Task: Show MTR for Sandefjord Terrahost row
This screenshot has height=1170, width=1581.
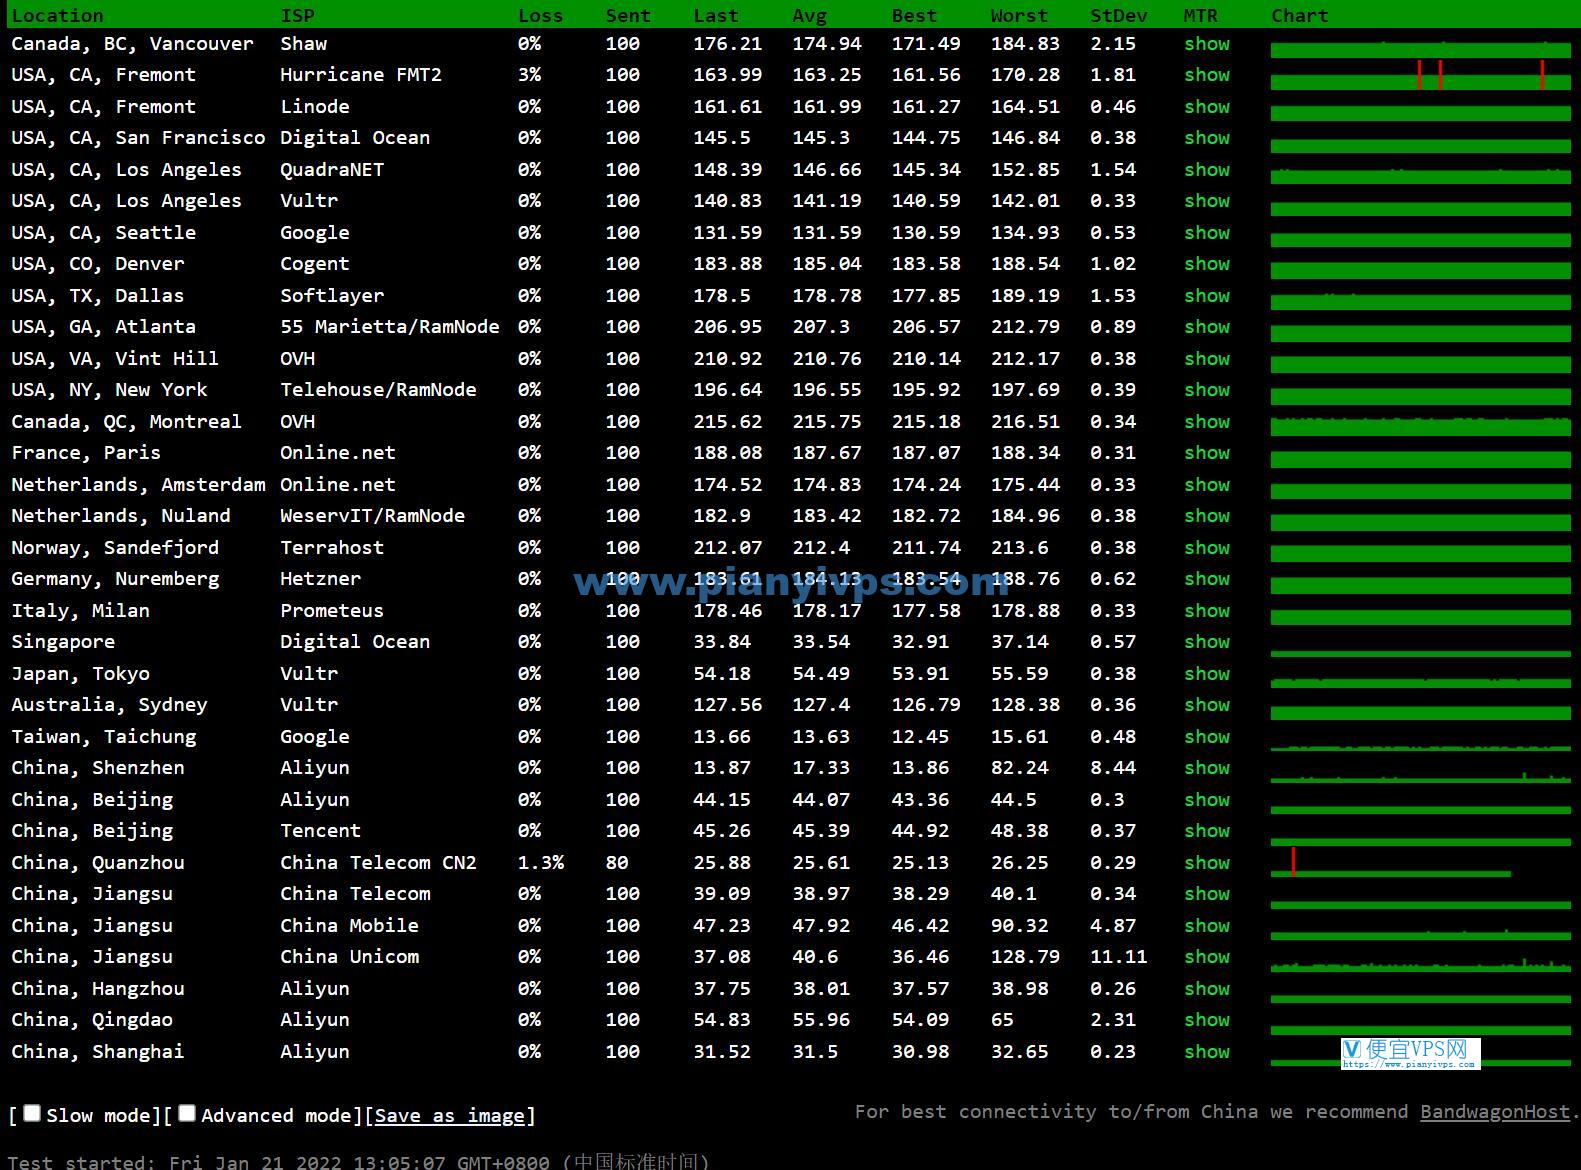Action: tap(1207, 547)
